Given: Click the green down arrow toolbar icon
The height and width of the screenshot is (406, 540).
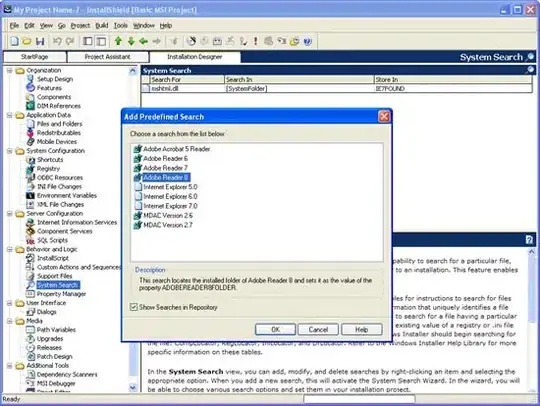Looking at the screenshot, I should tap(131, 41).
